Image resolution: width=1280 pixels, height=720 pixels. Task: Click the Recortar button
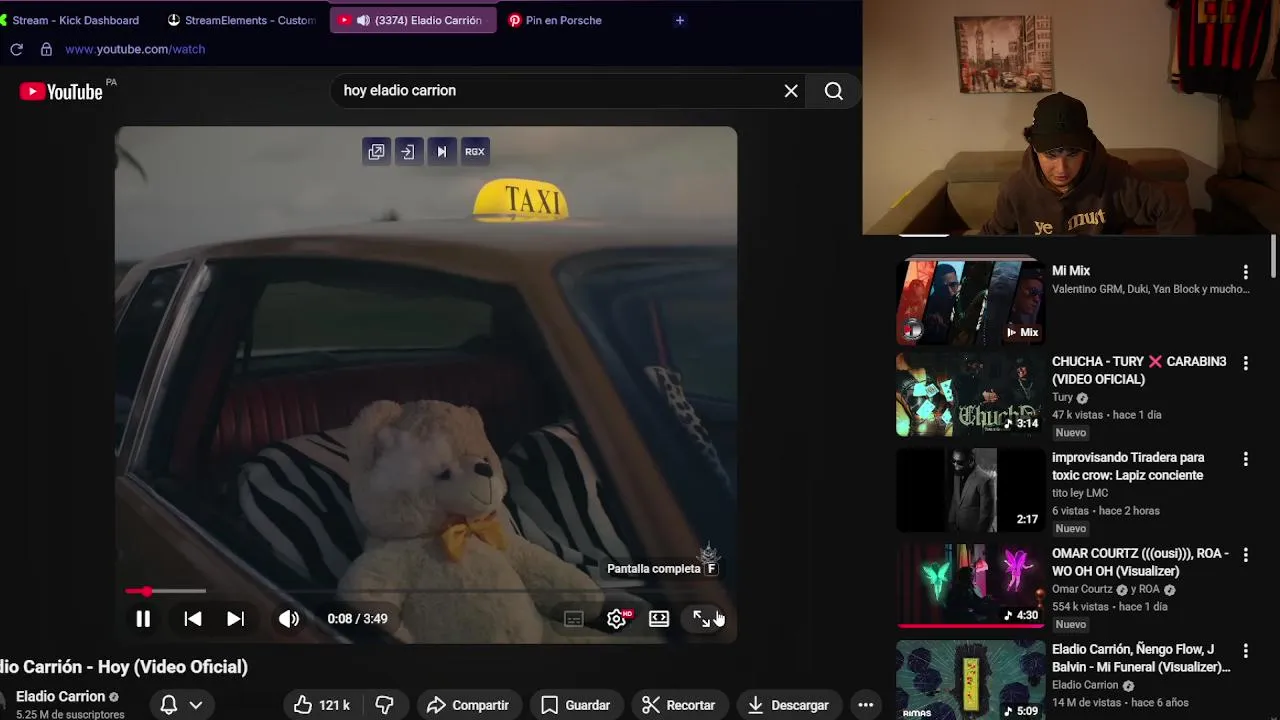click(678, 705)
